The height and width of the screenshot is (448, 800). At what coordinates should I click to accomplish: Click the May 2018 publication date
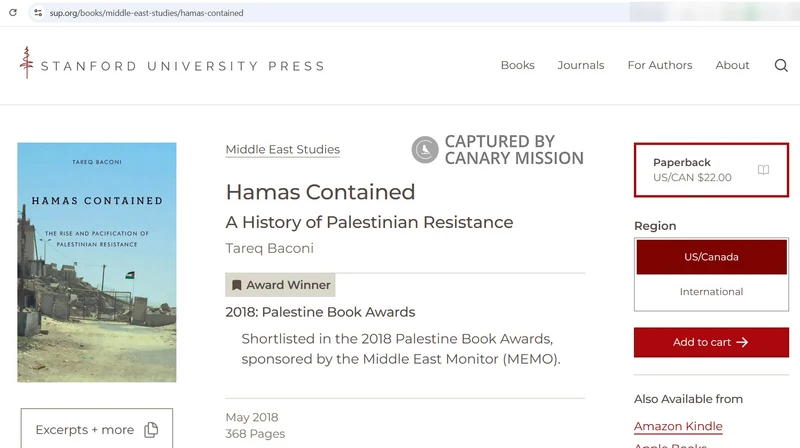pos(252,417)
